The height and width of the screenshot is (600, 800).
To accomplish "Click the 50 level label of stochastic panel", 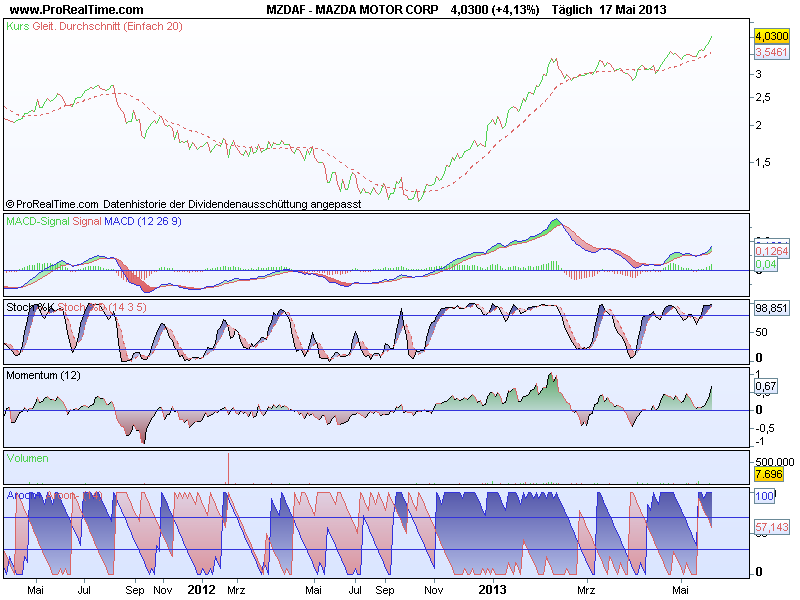I will [x=761, y=332].
